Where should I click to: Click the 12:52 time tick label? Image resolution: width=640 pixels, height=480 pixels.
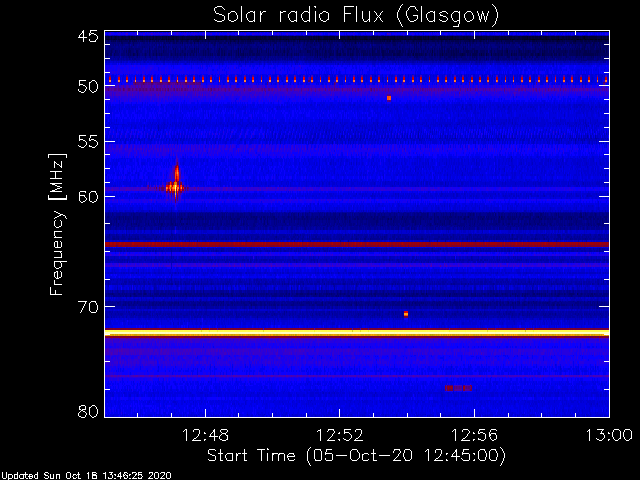[340, 435]
